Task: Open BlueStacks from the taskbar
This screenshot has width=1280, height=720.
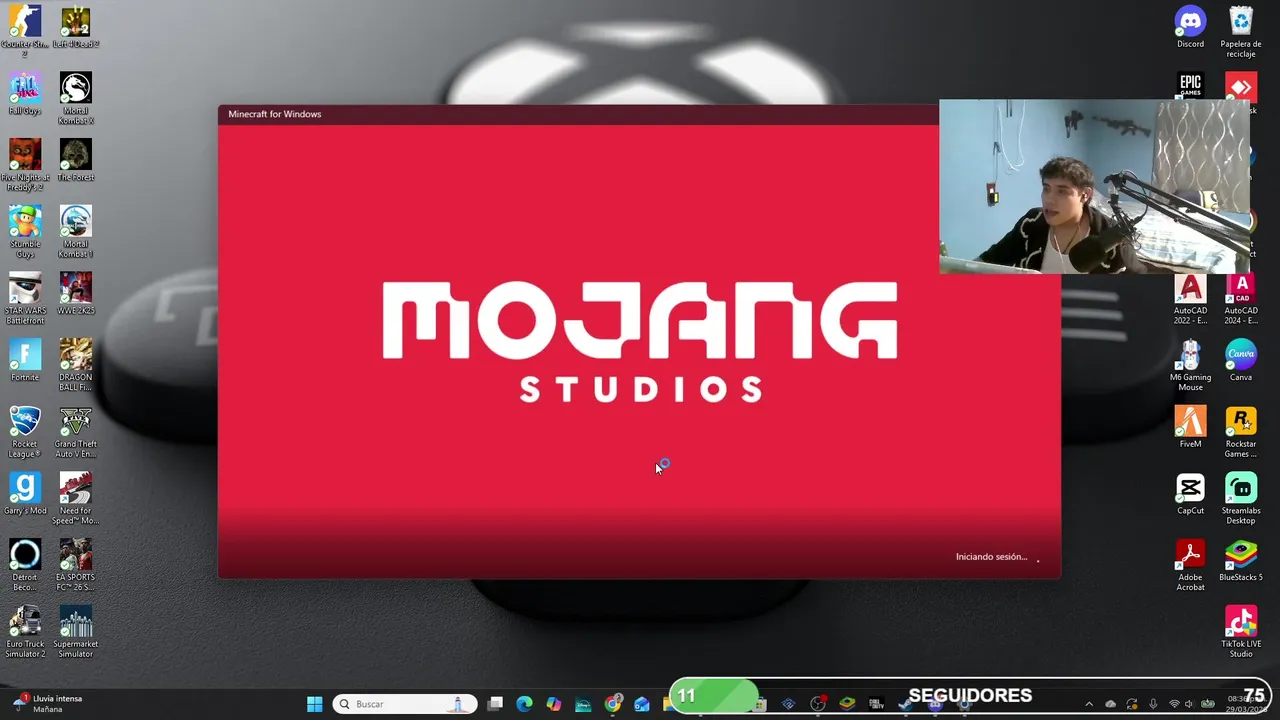Action: pos(847,704)
